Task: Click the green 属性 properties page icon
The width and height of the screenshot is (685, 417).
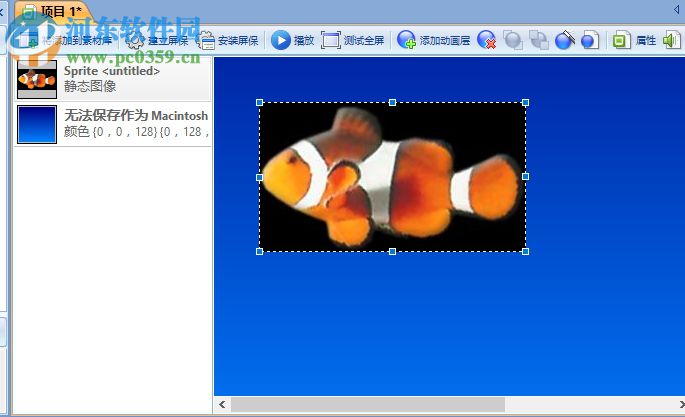Action: click(621, 40)
